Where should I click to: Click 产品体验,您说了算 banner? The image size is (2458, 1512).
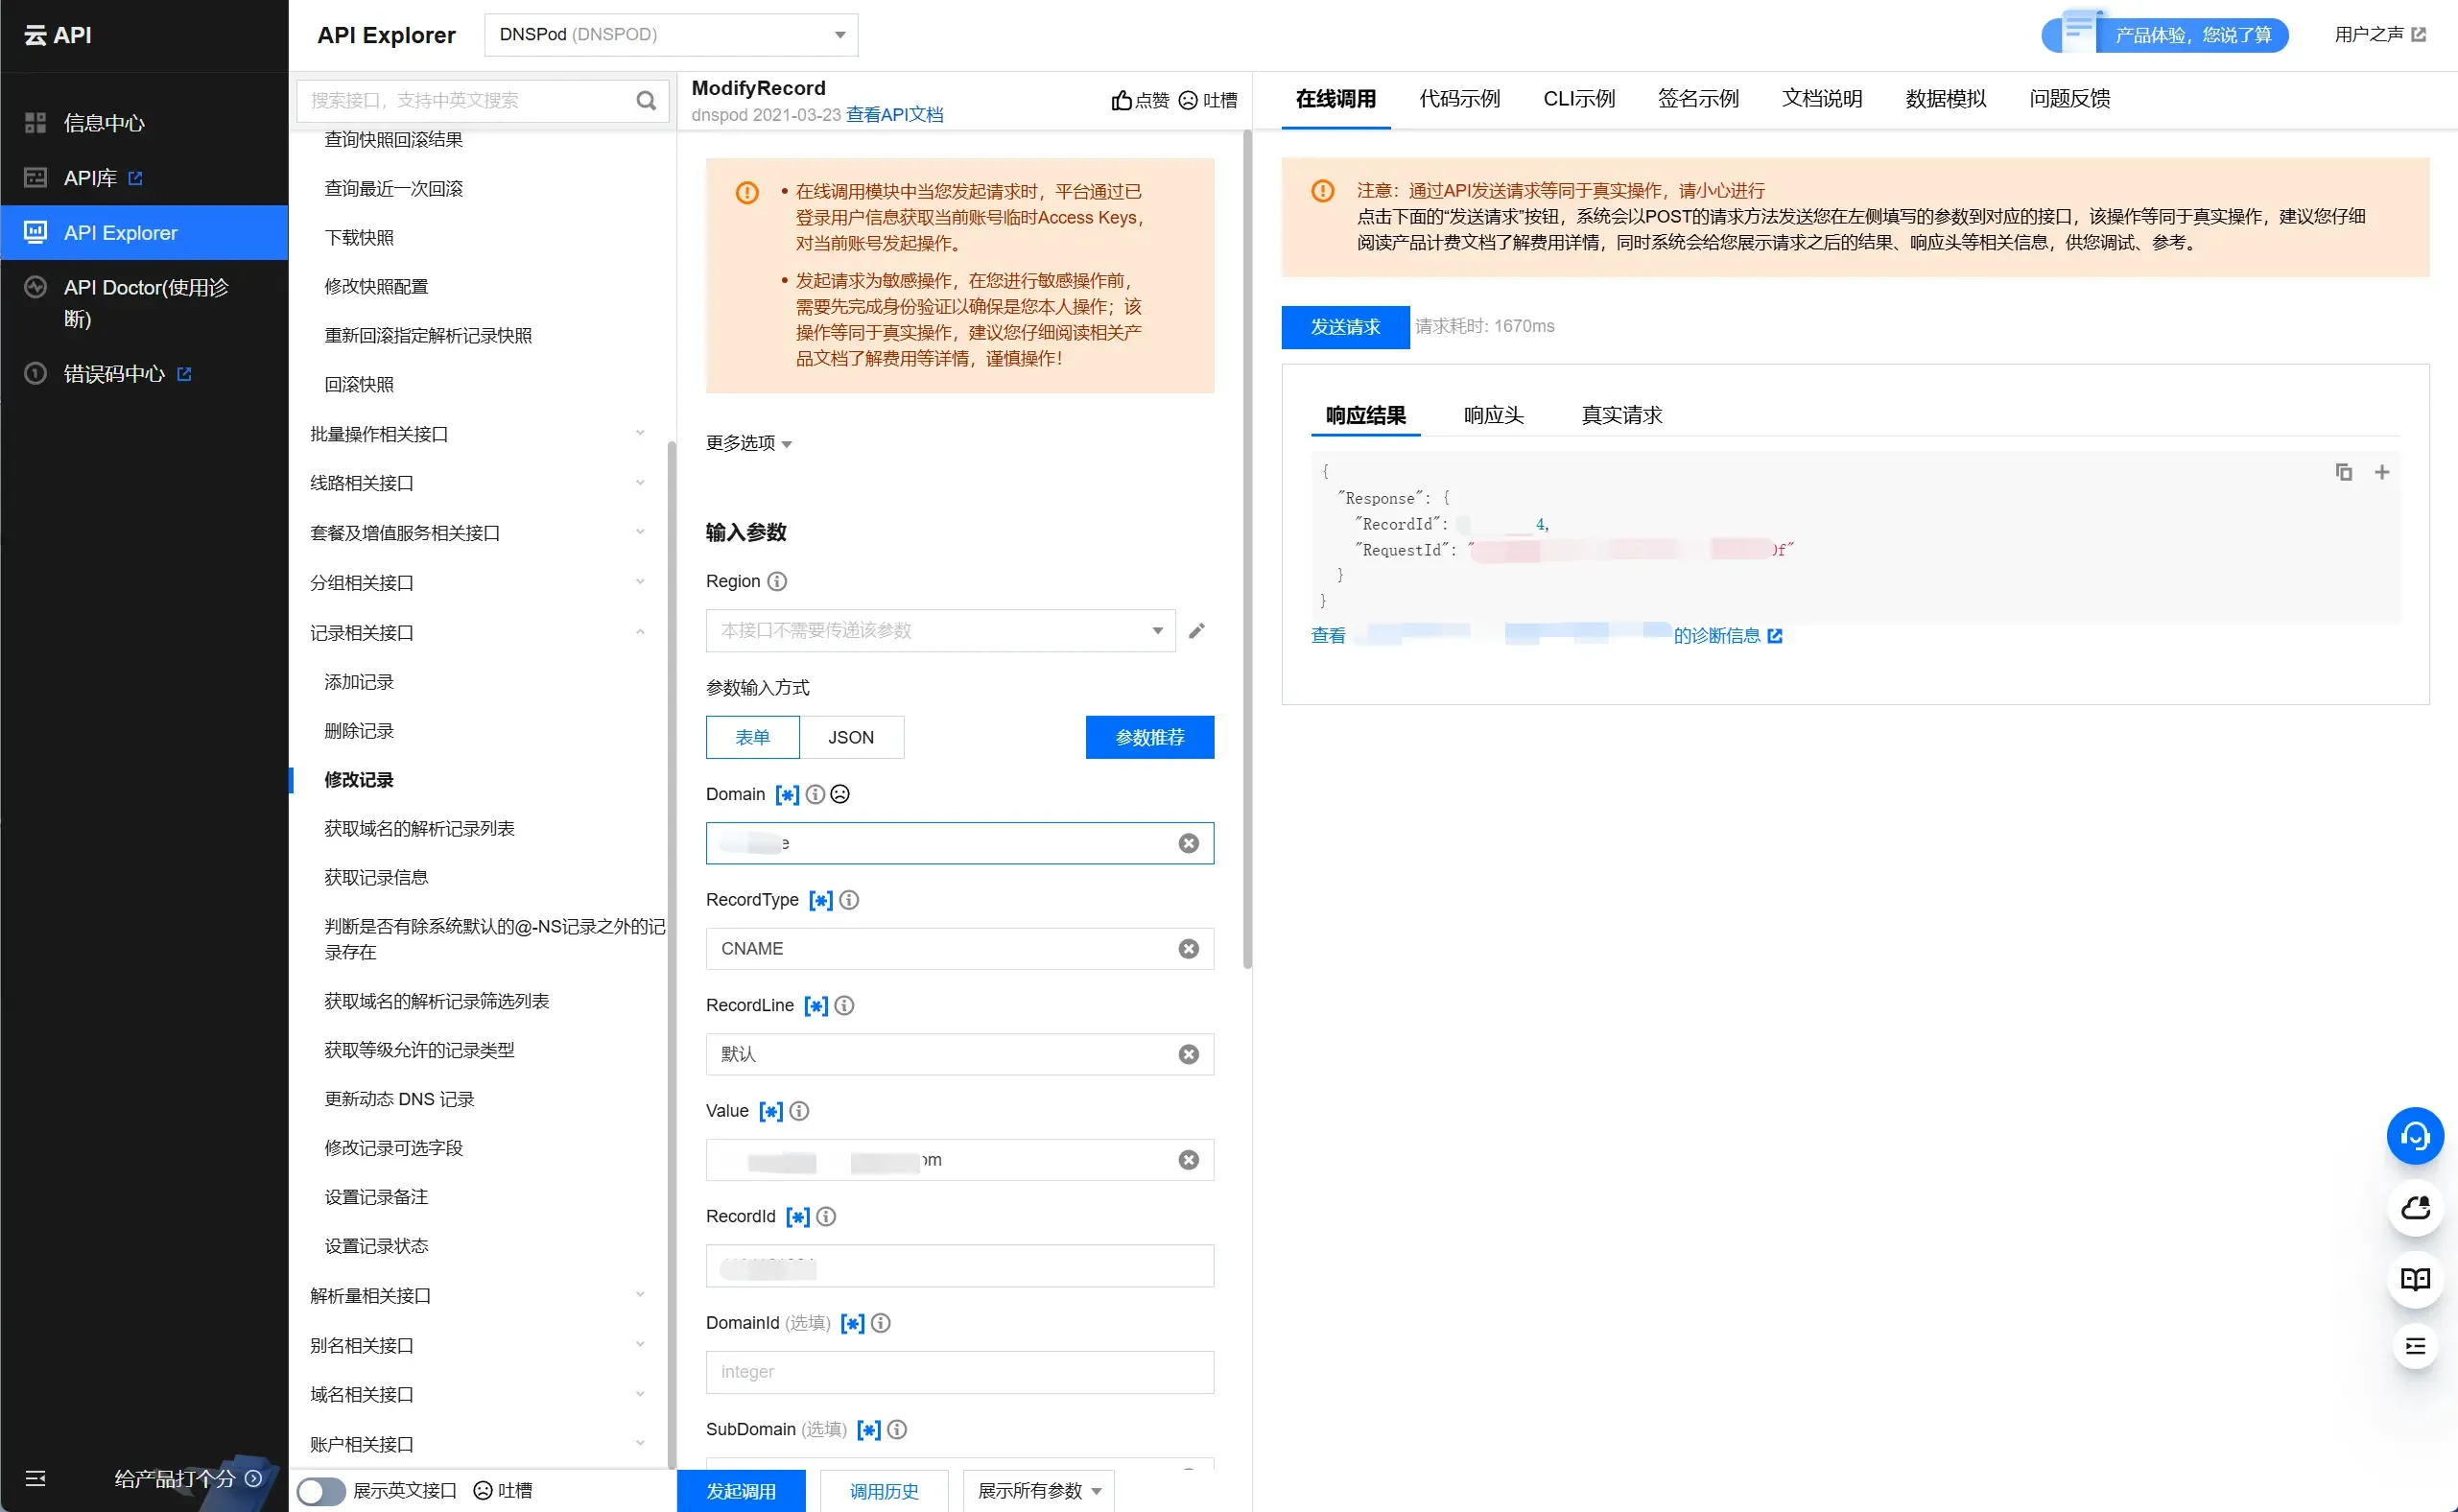[2164, 35]
